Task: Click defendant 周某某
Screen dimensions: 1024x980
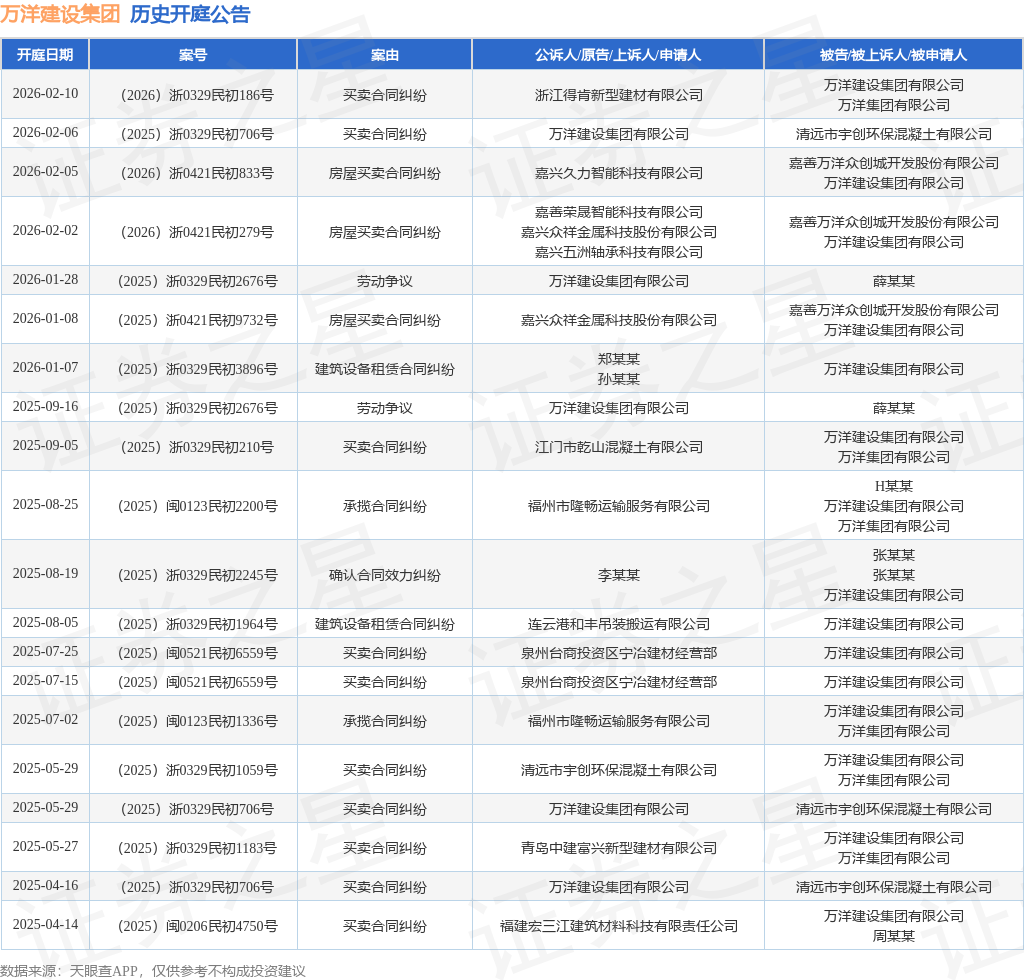Action: click(893, 936)
